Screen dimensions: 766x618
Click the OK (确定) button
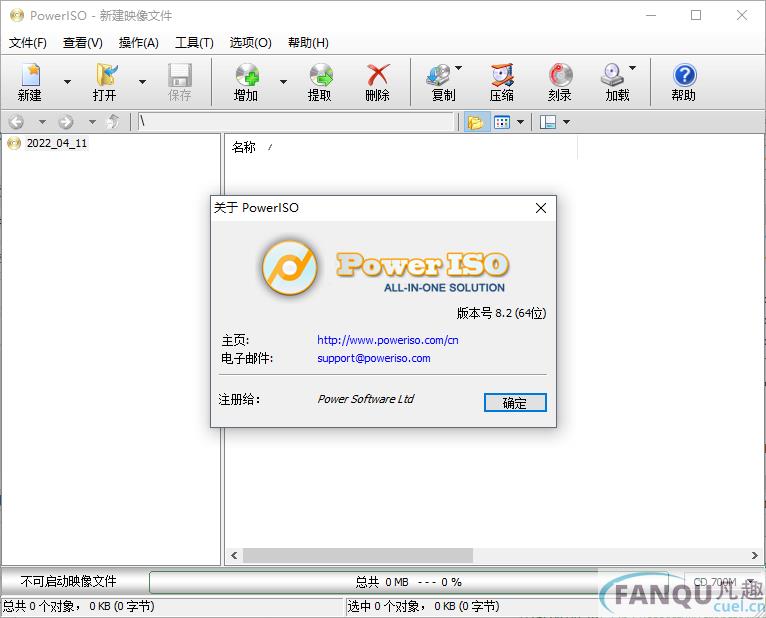coord(515,403)
